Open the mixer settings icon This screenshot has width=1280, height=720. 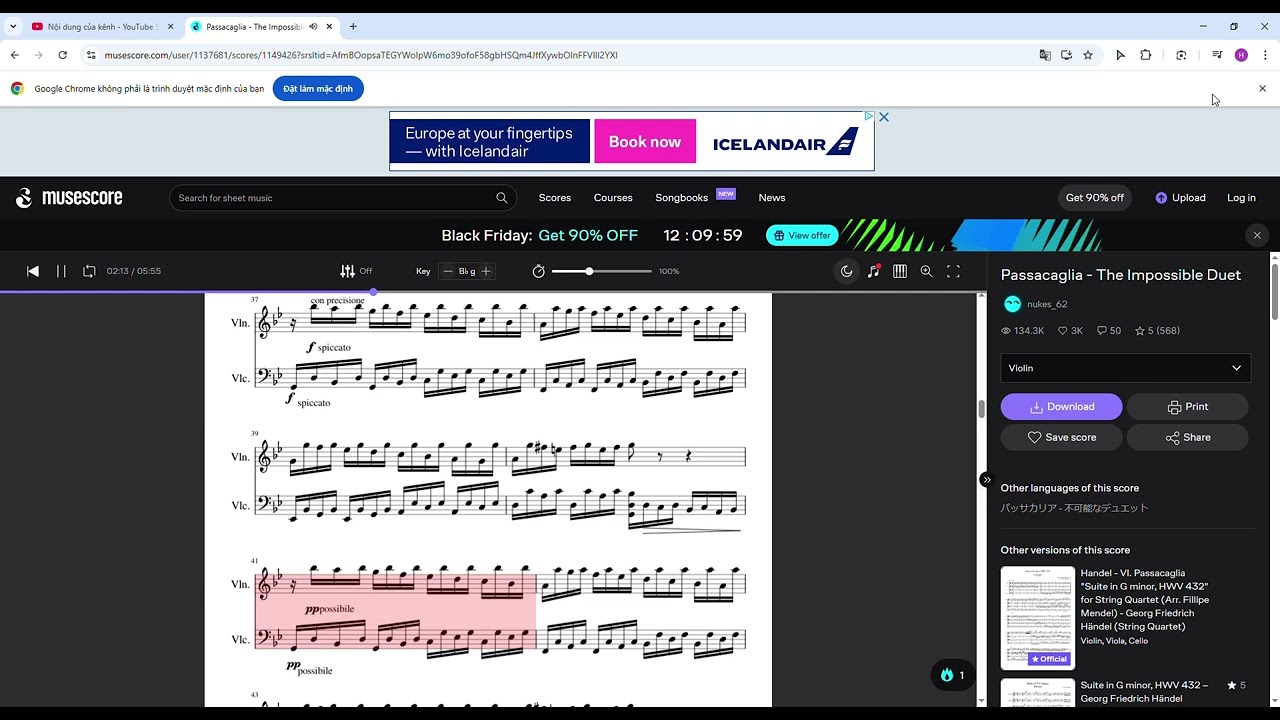coord(347,271)
